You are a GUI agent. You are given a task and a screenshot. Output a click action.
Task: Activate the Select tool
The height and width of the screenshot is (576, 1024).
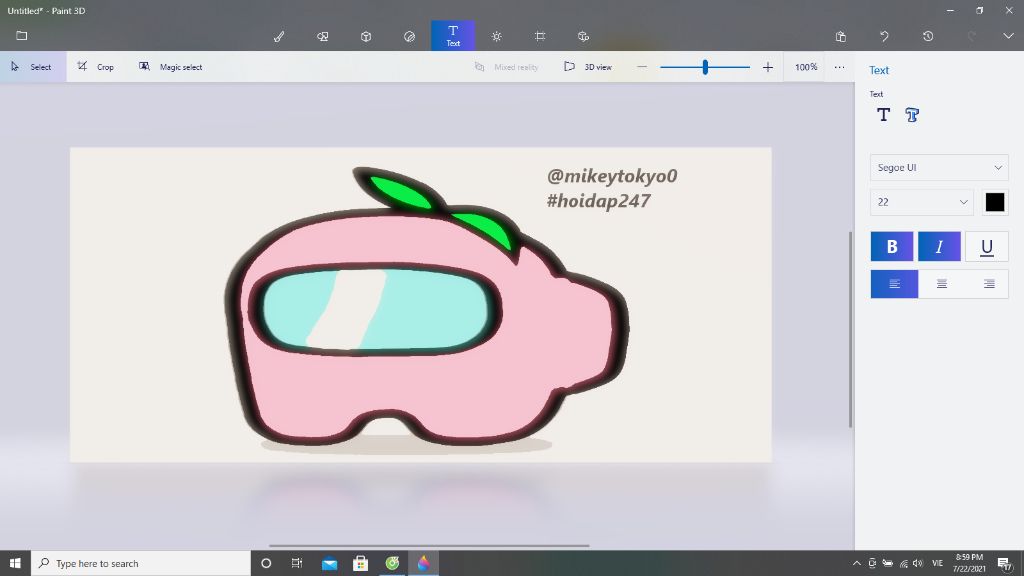(x=33, y=67)
